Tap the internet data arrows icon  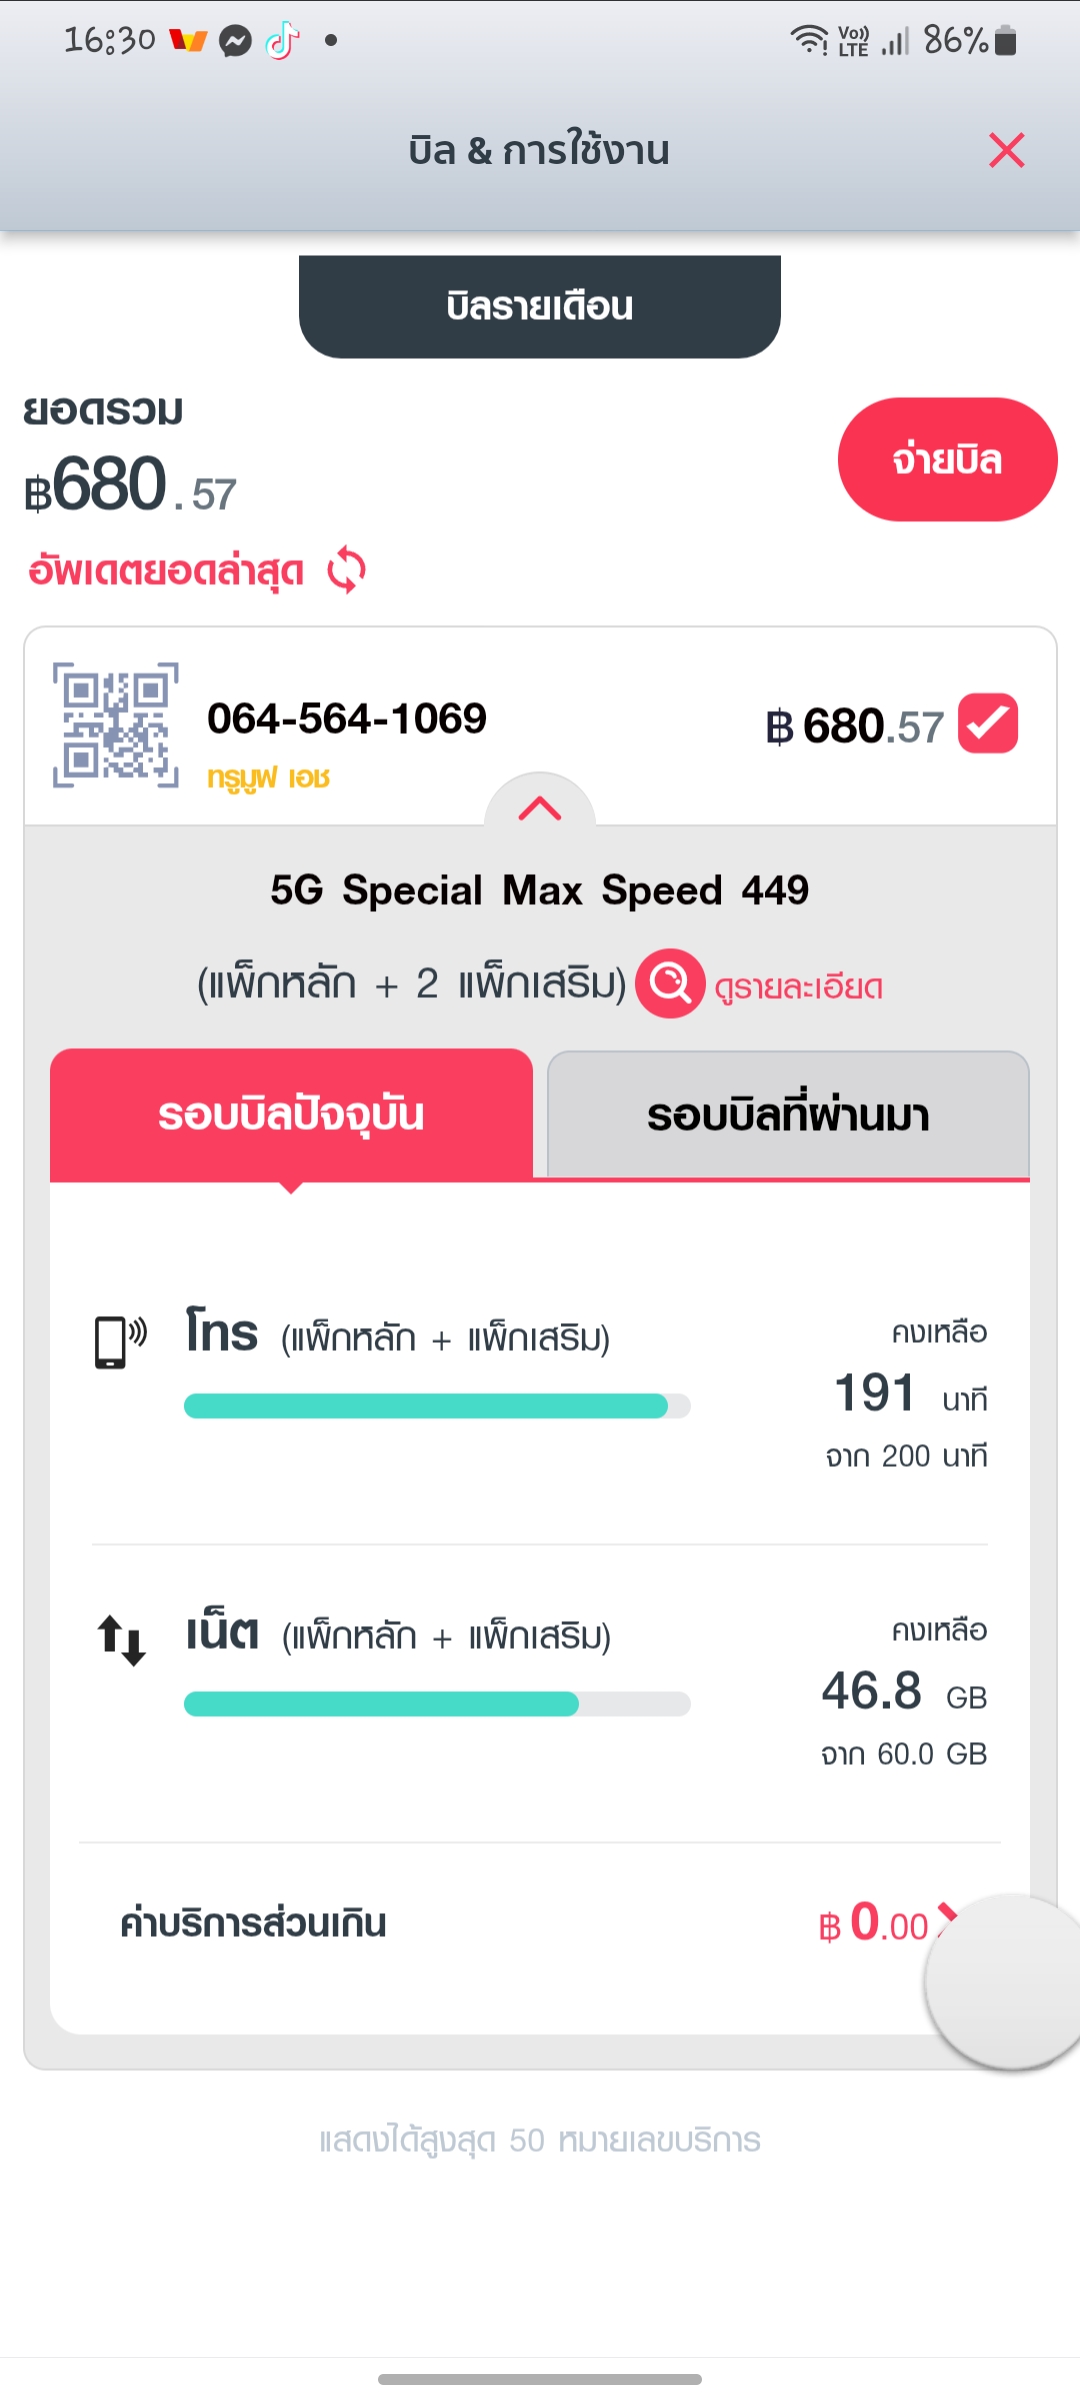click(121, 1640)
